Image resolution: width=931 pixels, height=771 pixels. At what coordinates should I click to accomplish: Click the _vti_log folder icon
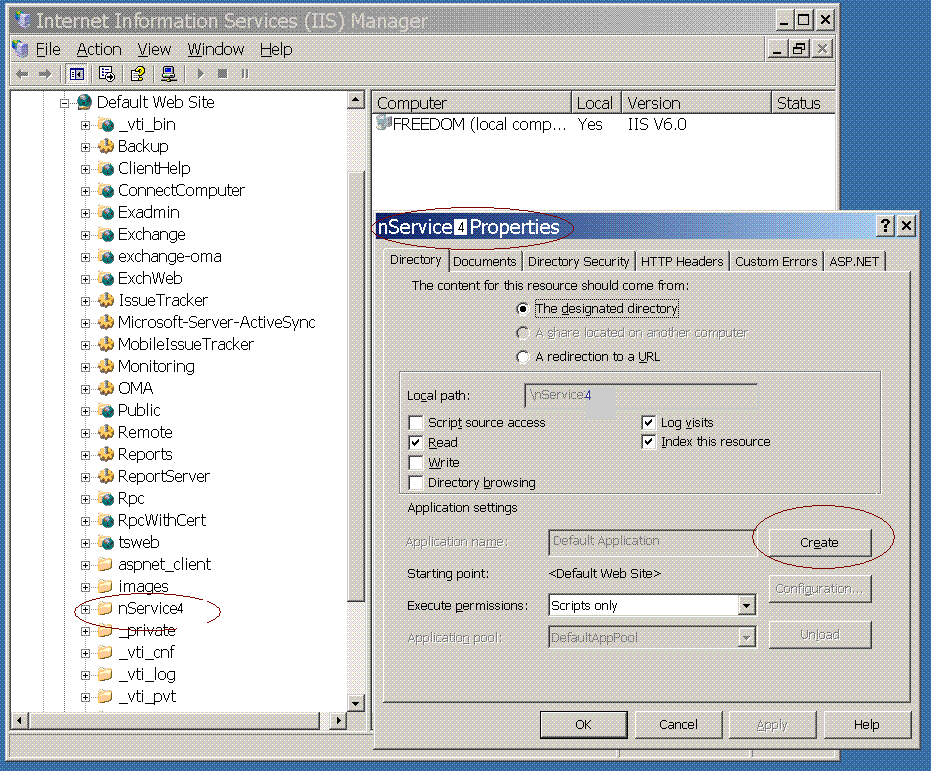tap(106, 674)
